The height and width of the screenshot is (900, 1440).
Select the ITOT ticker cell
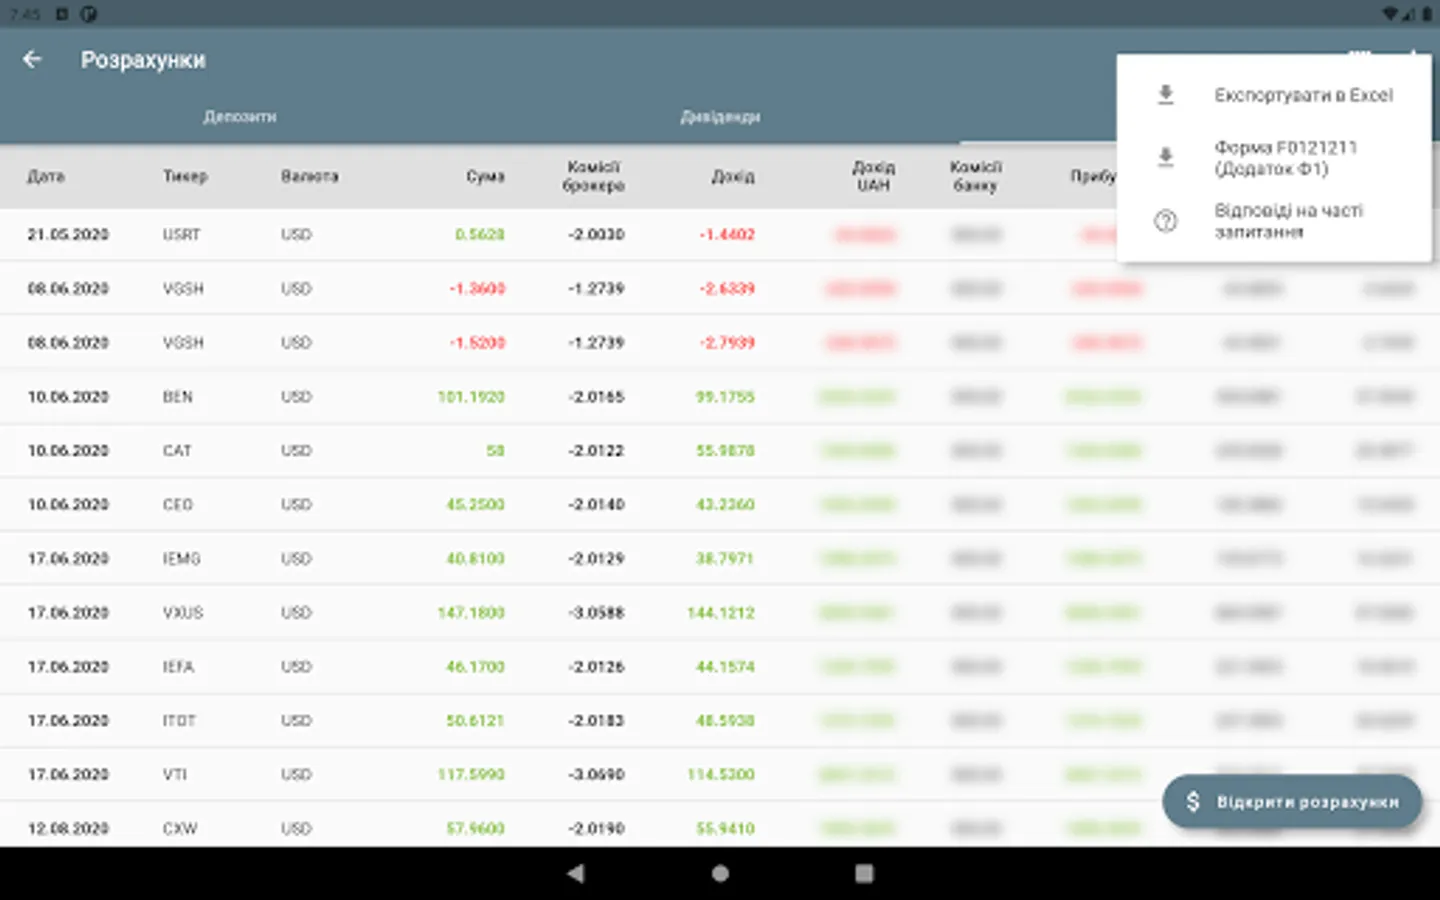[179, 721]
